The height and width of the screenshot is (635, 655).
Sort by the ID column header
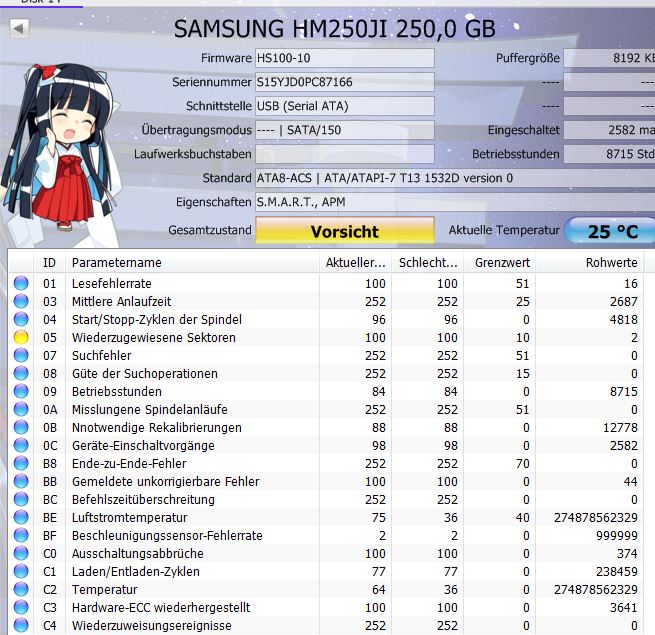(x=49, y=262)
